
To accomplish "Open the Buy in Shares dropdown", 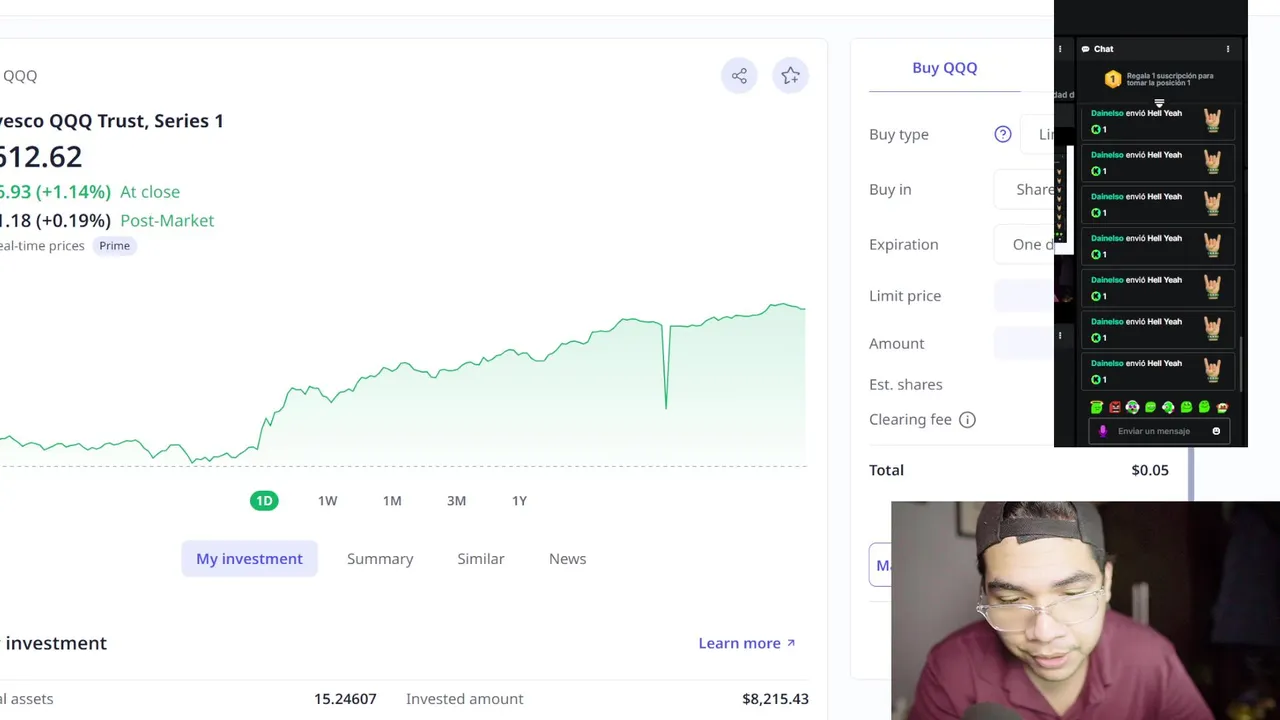I will click(x=1024, y=189).
